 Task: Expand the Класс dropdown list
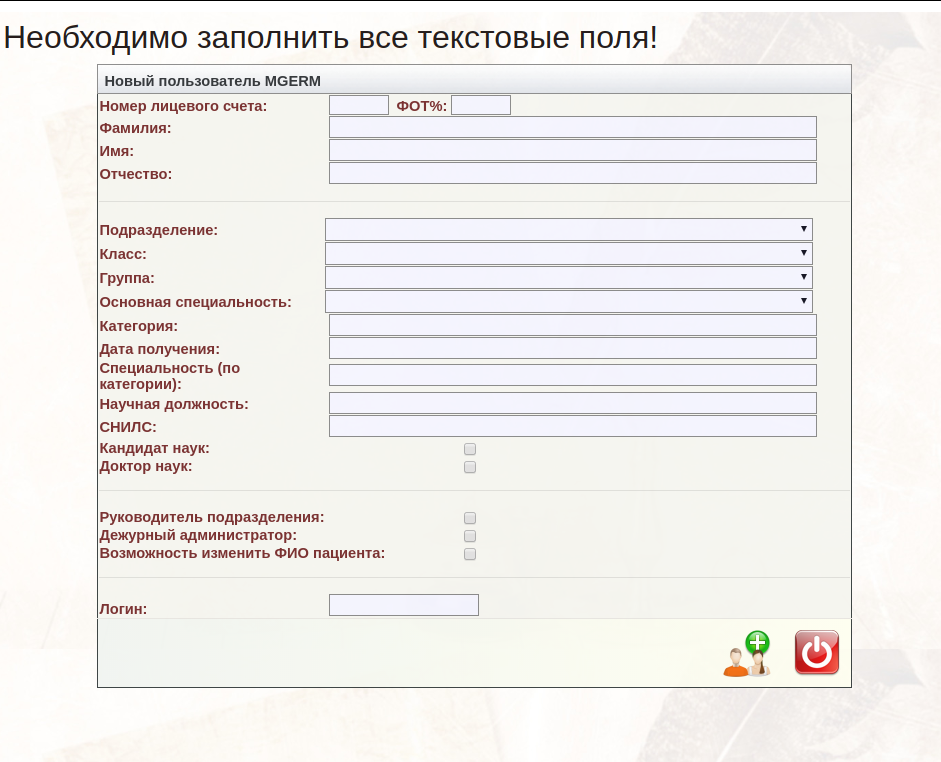[x=568, y=254]
